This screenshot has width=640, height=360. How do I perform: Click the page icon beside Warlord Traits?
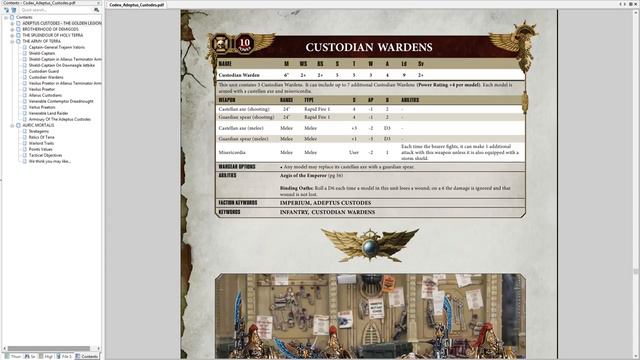[24, 143]
